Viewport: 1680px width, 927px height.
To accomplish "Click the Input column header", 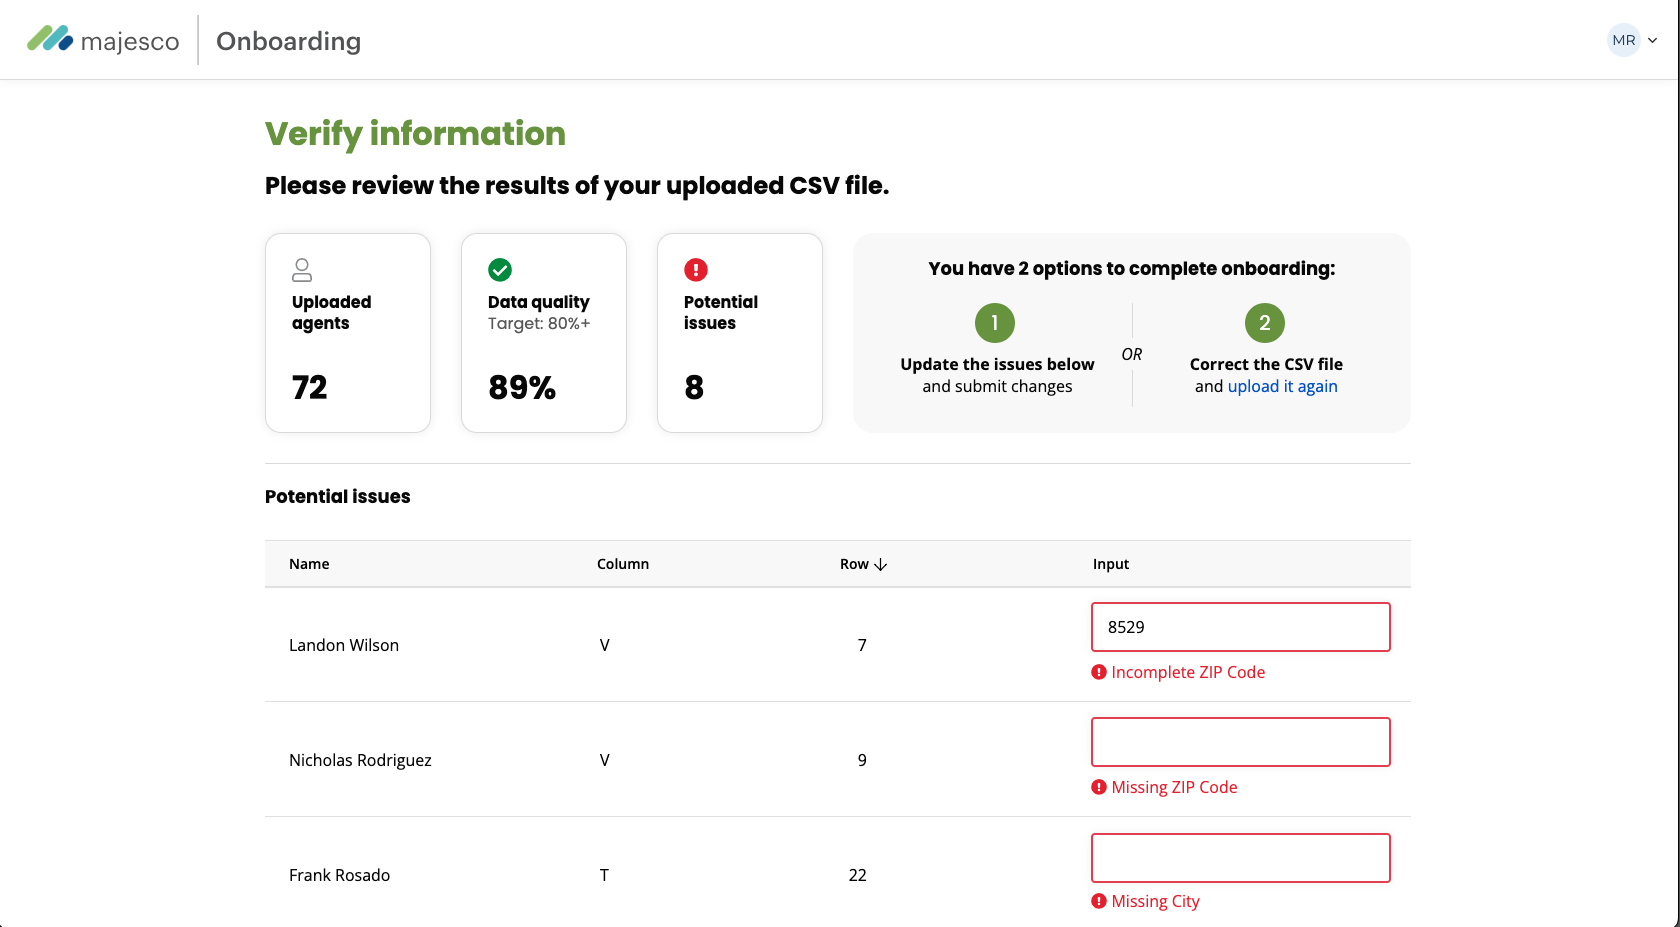I will pyautogui.click(x=1110, y=564).
